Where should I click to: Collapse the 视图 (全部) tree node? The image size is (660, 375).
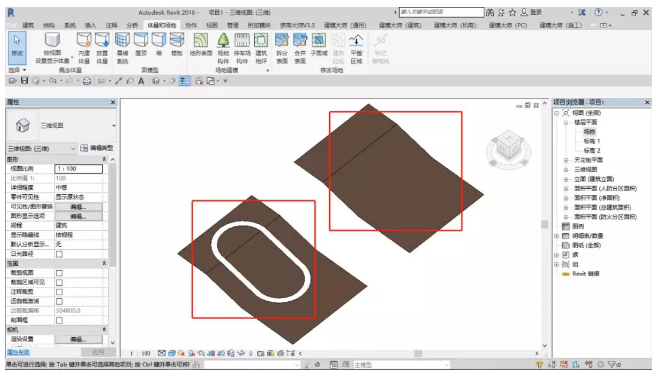tap(556, 113)
